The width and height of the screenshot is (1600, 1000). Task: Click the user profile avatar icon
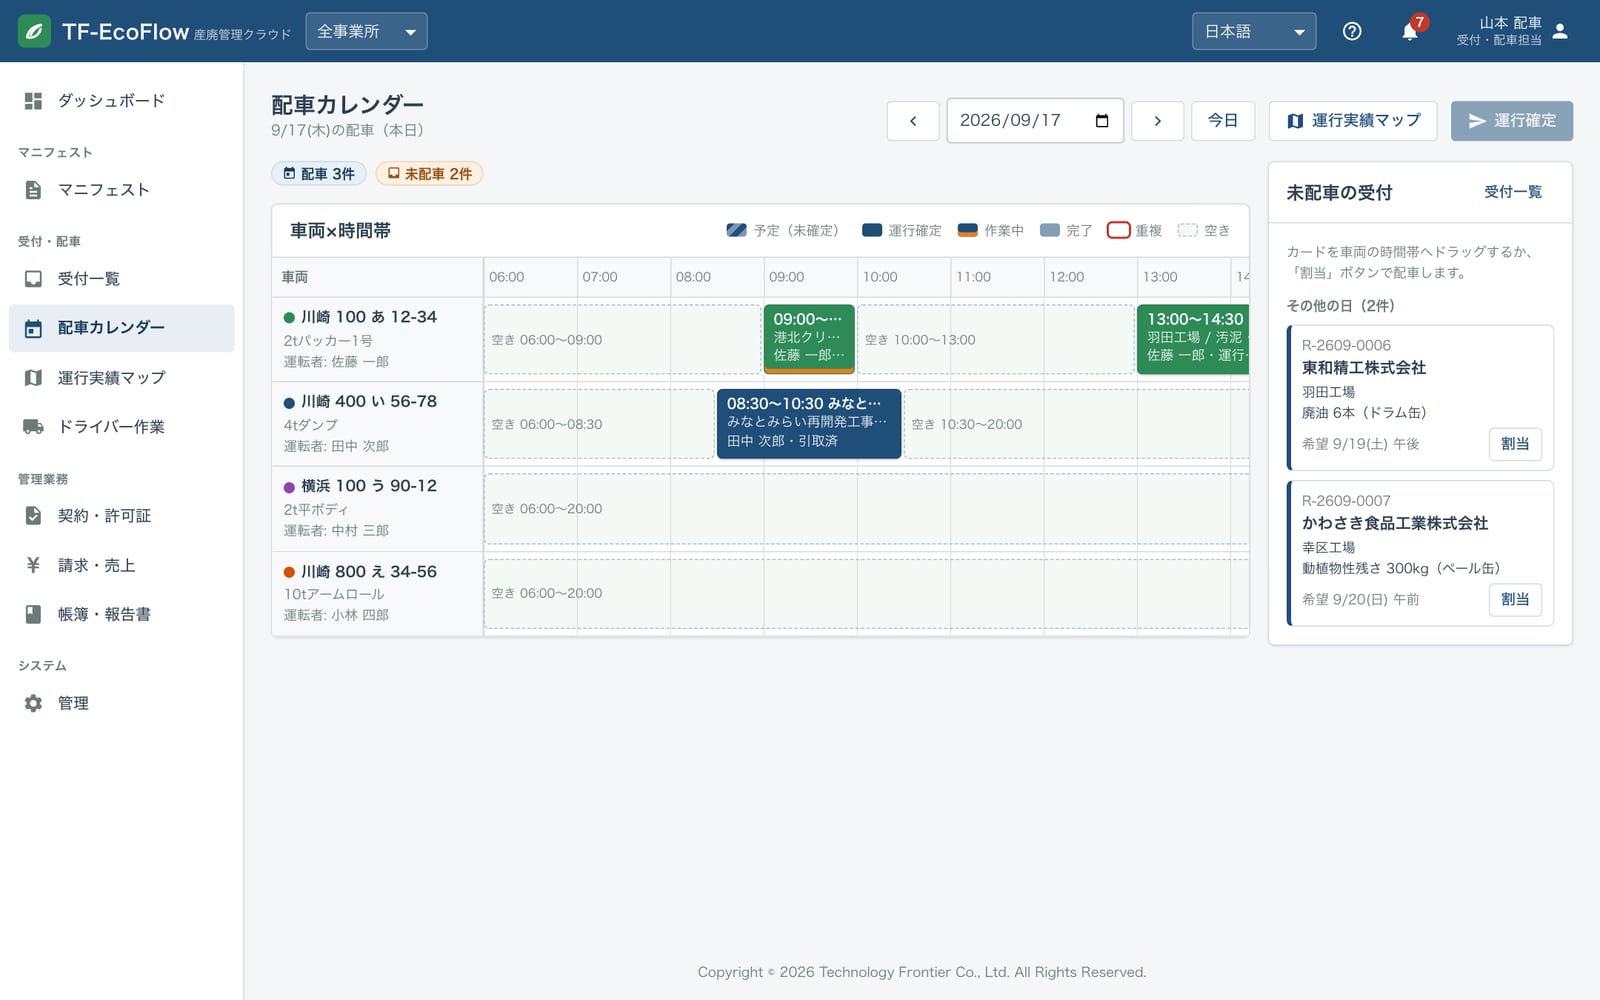1560,31
